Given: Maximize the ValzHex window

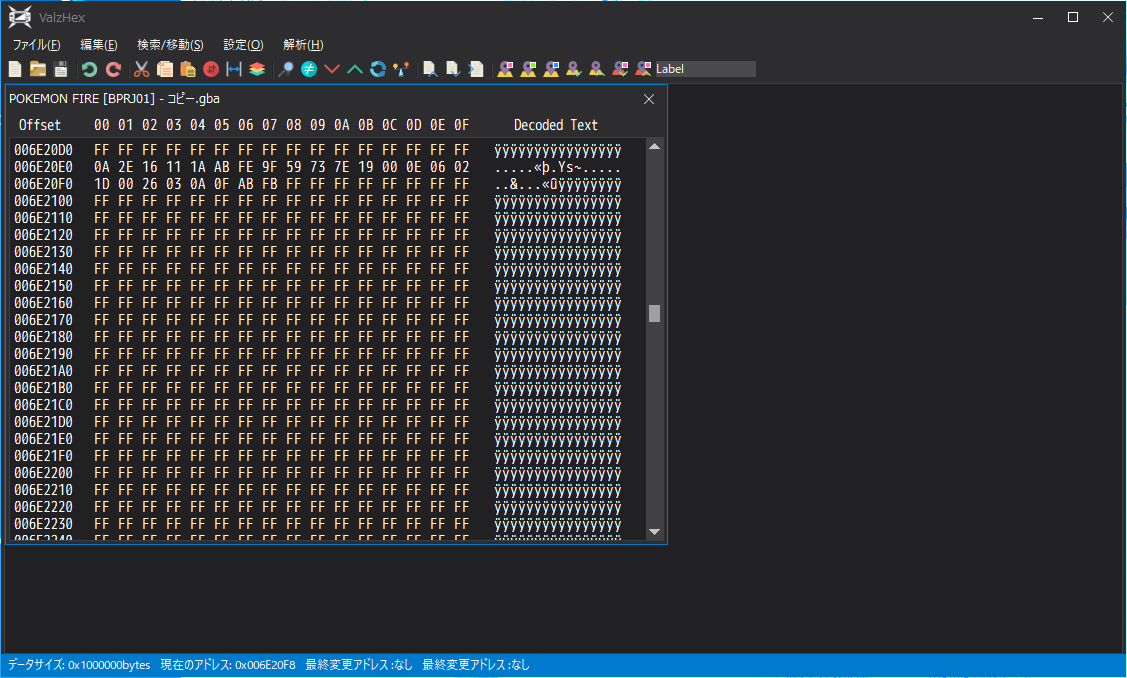Looking at the screenshot, I should tap(1073, 17).
